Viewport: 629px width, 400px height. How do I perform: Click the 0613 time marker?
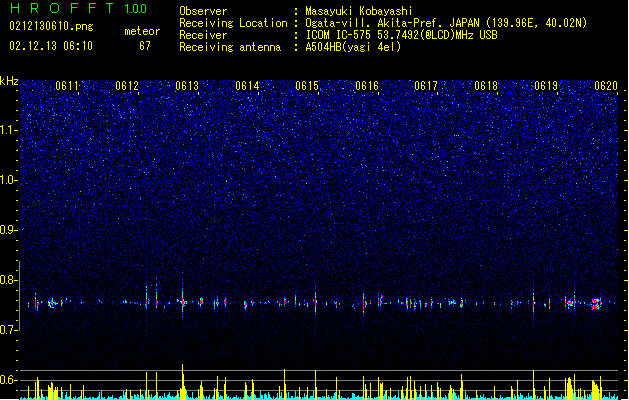[187, 86]
